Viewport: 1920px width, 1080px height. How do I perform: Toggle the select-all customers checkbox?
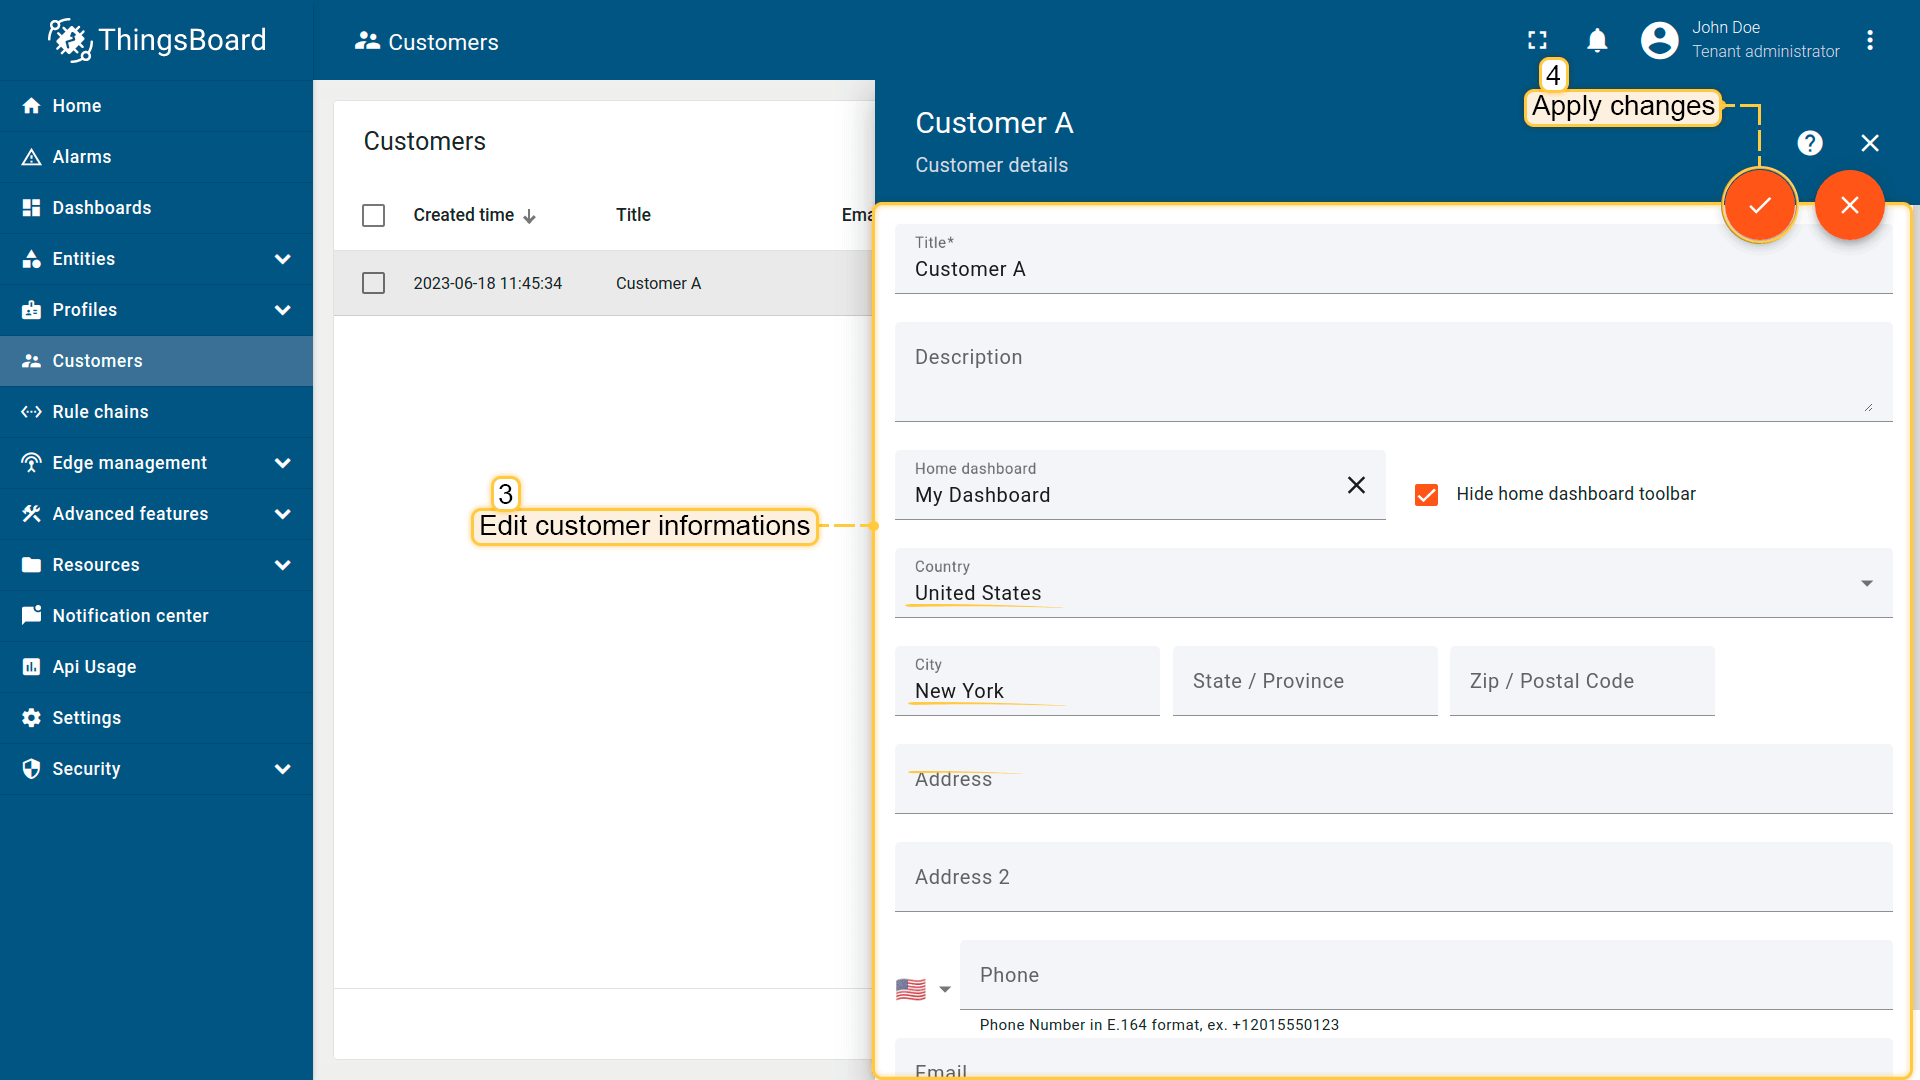pyautogui.click(x=373, y=215)
